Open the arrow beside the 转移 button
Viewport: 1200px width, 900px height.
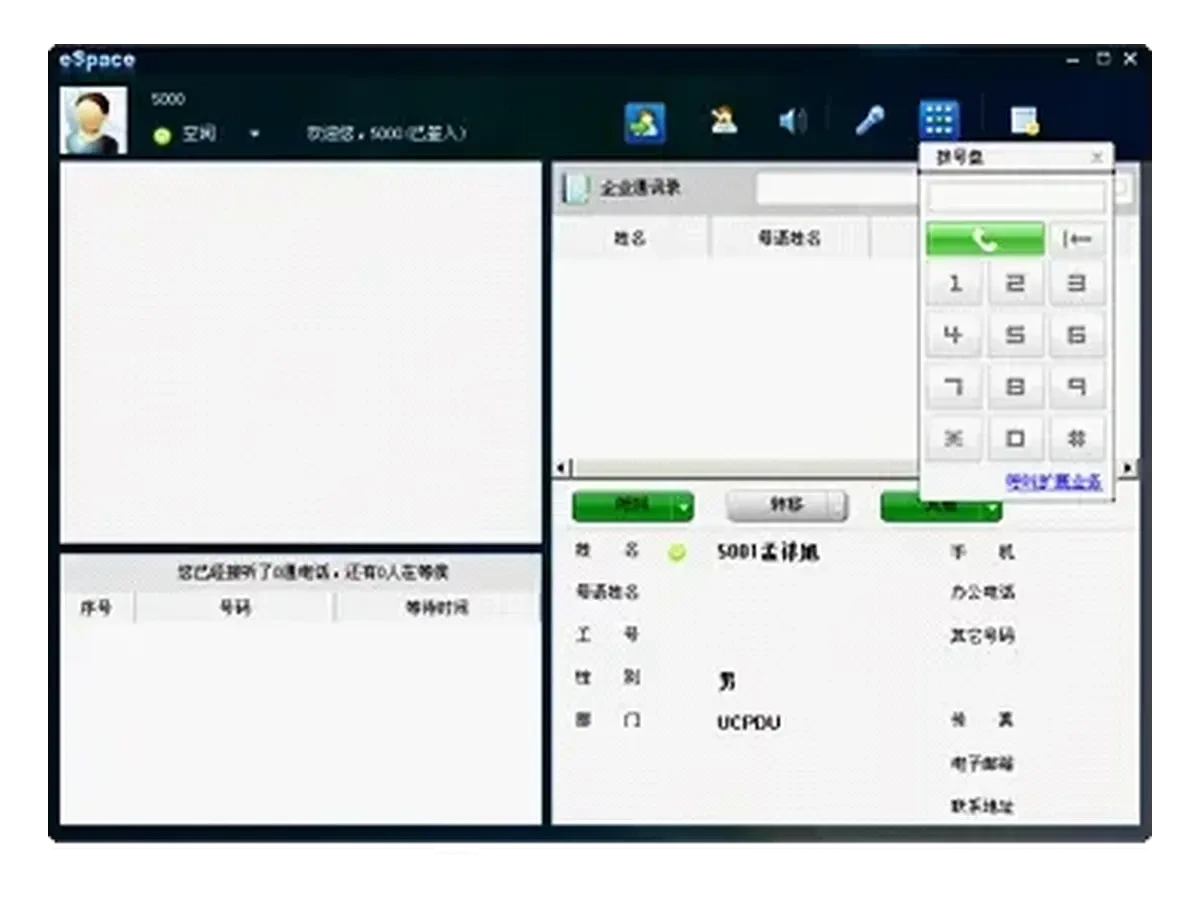coord(839,507)
